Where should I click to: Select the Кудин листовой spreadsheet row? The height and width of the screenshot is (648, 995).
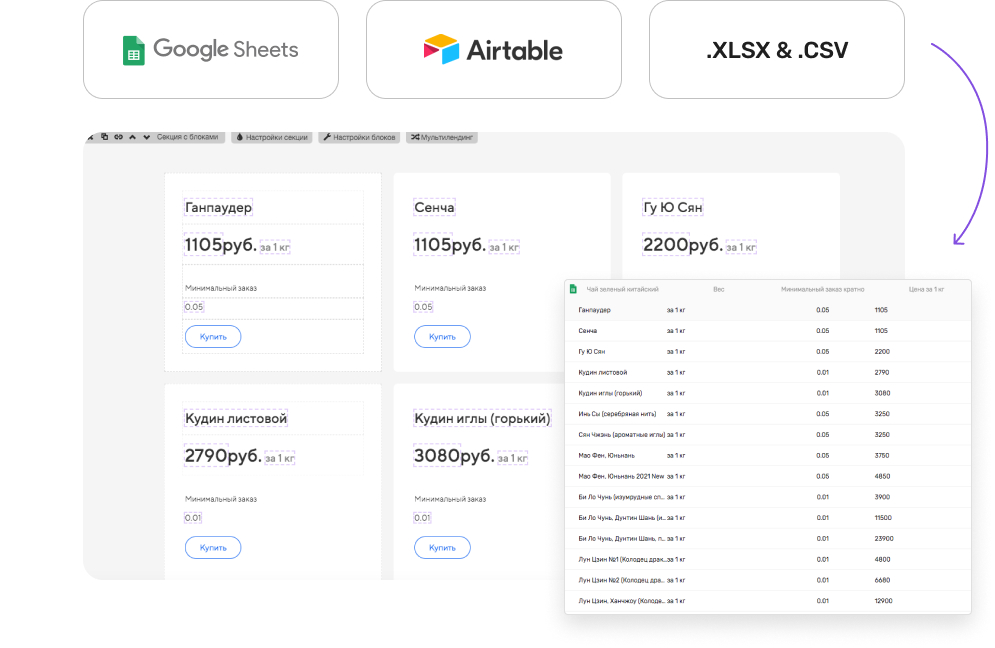pyautogui.click(x=768, y=373)
